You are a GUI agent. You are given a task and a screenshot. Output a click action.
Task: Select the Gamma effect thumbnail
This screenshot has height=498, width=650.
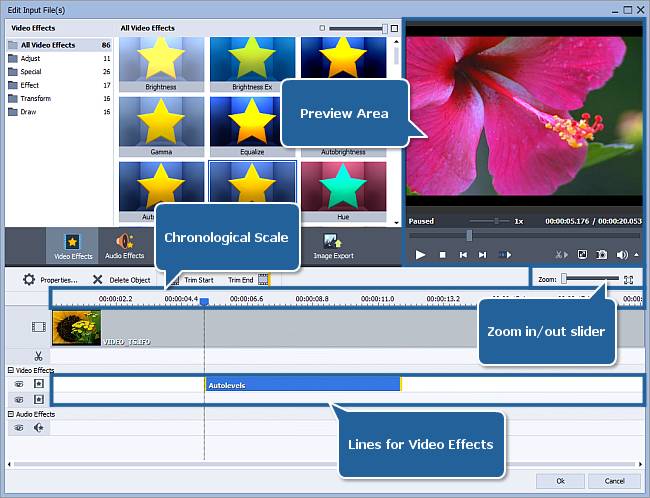coord(161,126)
